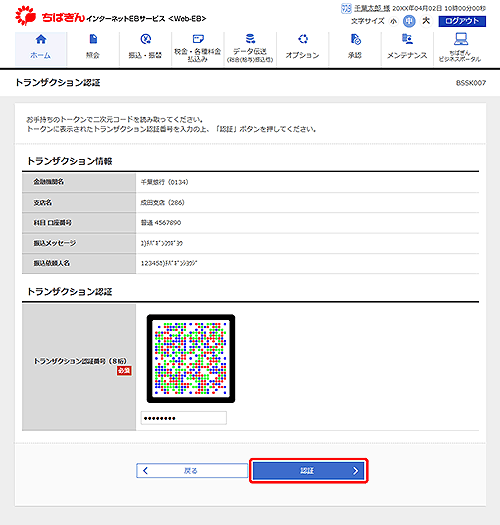Screen dimensions: 500x525
Task: Click the yen circle icon for transfers
Action: [x=145, y=39]
